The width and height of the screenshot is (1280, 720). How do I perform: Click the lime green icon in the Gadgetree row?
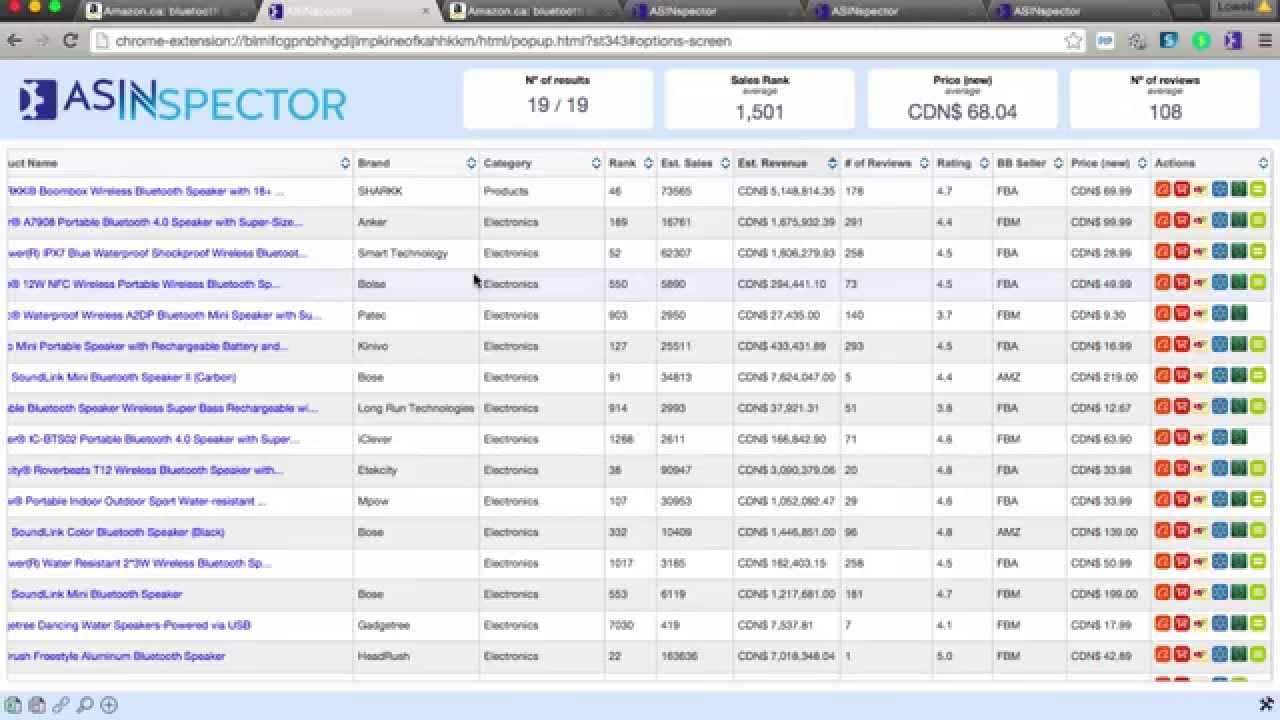pyautogui.click(x=1258, y=624)
